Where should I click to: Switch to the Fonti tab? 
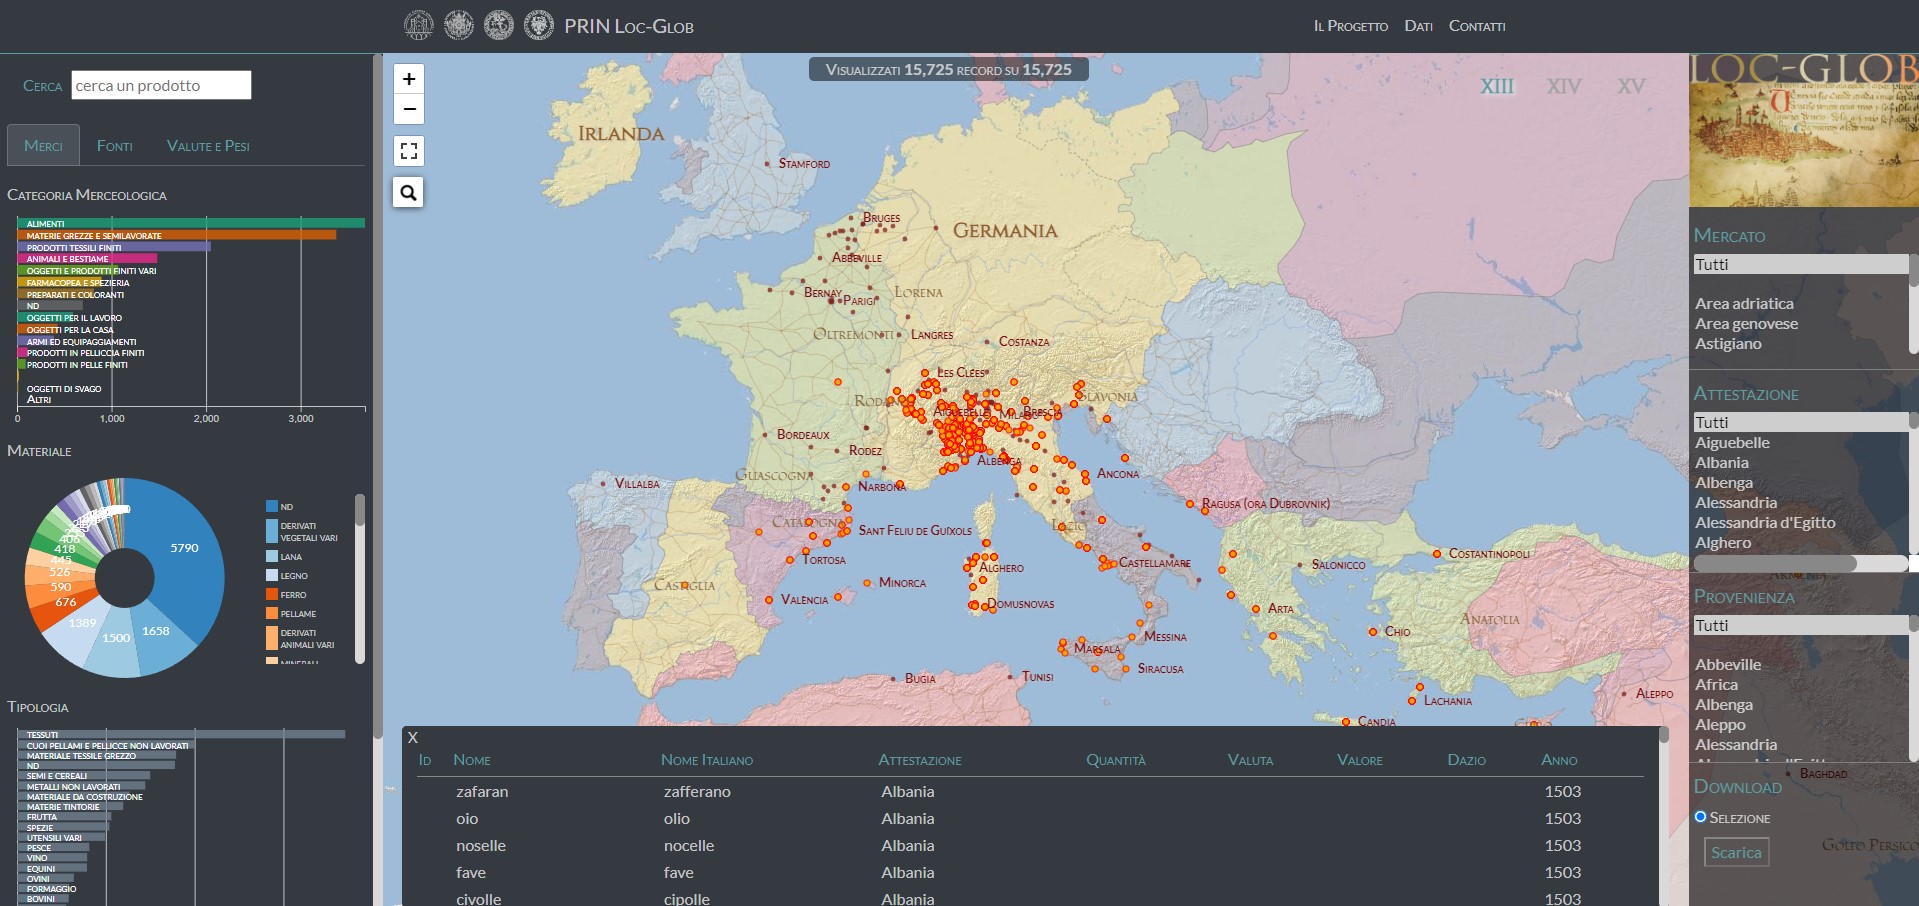click(115, 146)
